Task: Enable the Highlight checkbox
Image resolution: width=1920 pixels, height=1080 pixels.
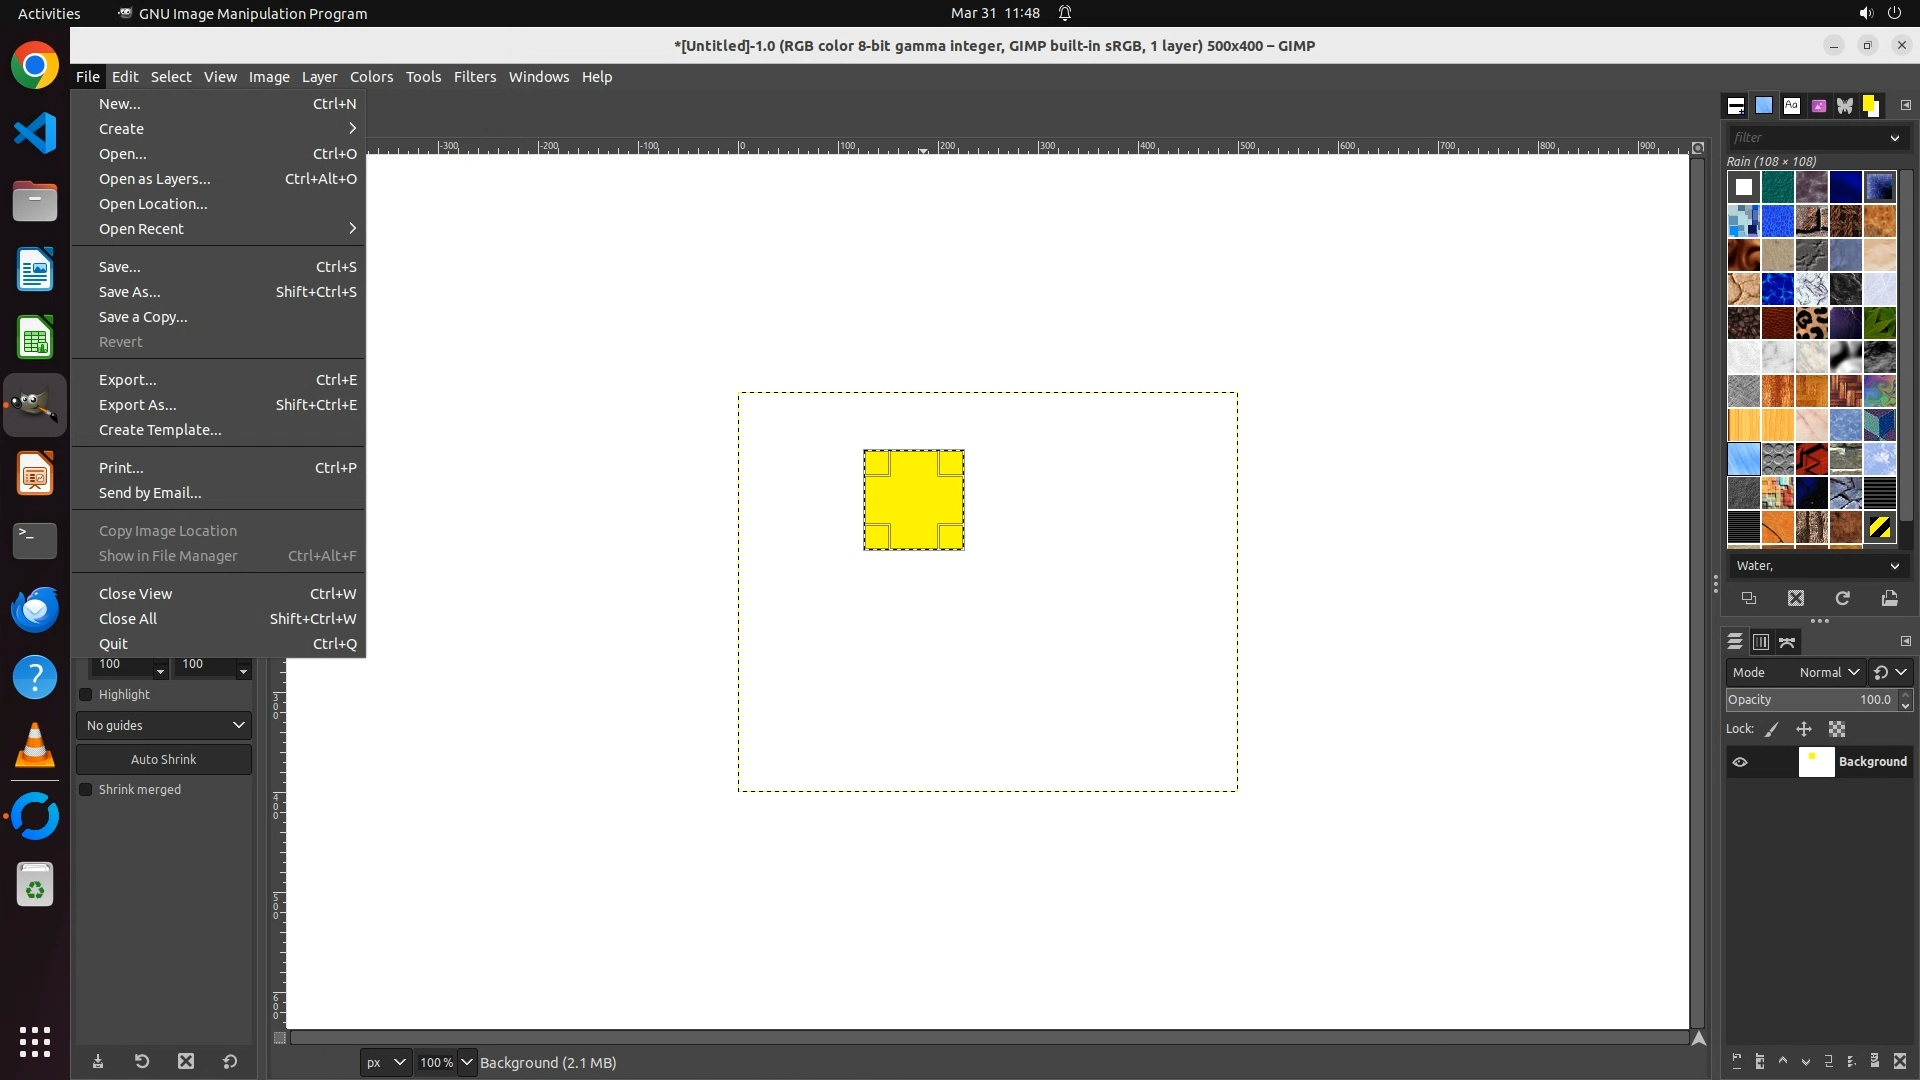Action: point(86,694)
